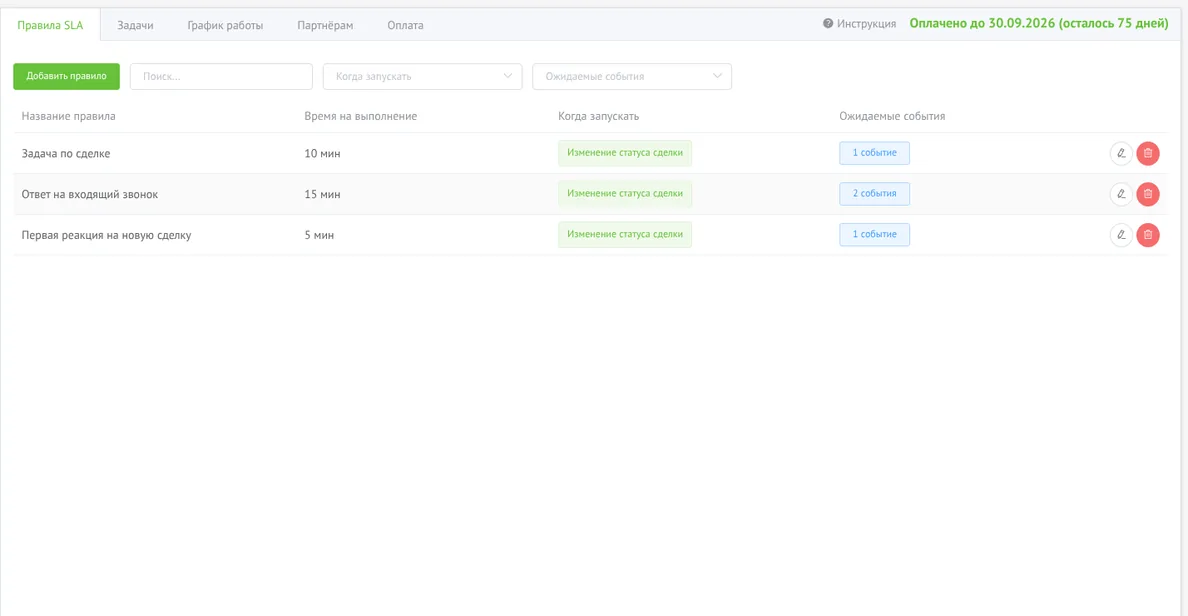Image resolution: width=1188 pixels, height=616 pixels.
Task: Click the "10 мин" execution time cell
Action: click(322, 154)
